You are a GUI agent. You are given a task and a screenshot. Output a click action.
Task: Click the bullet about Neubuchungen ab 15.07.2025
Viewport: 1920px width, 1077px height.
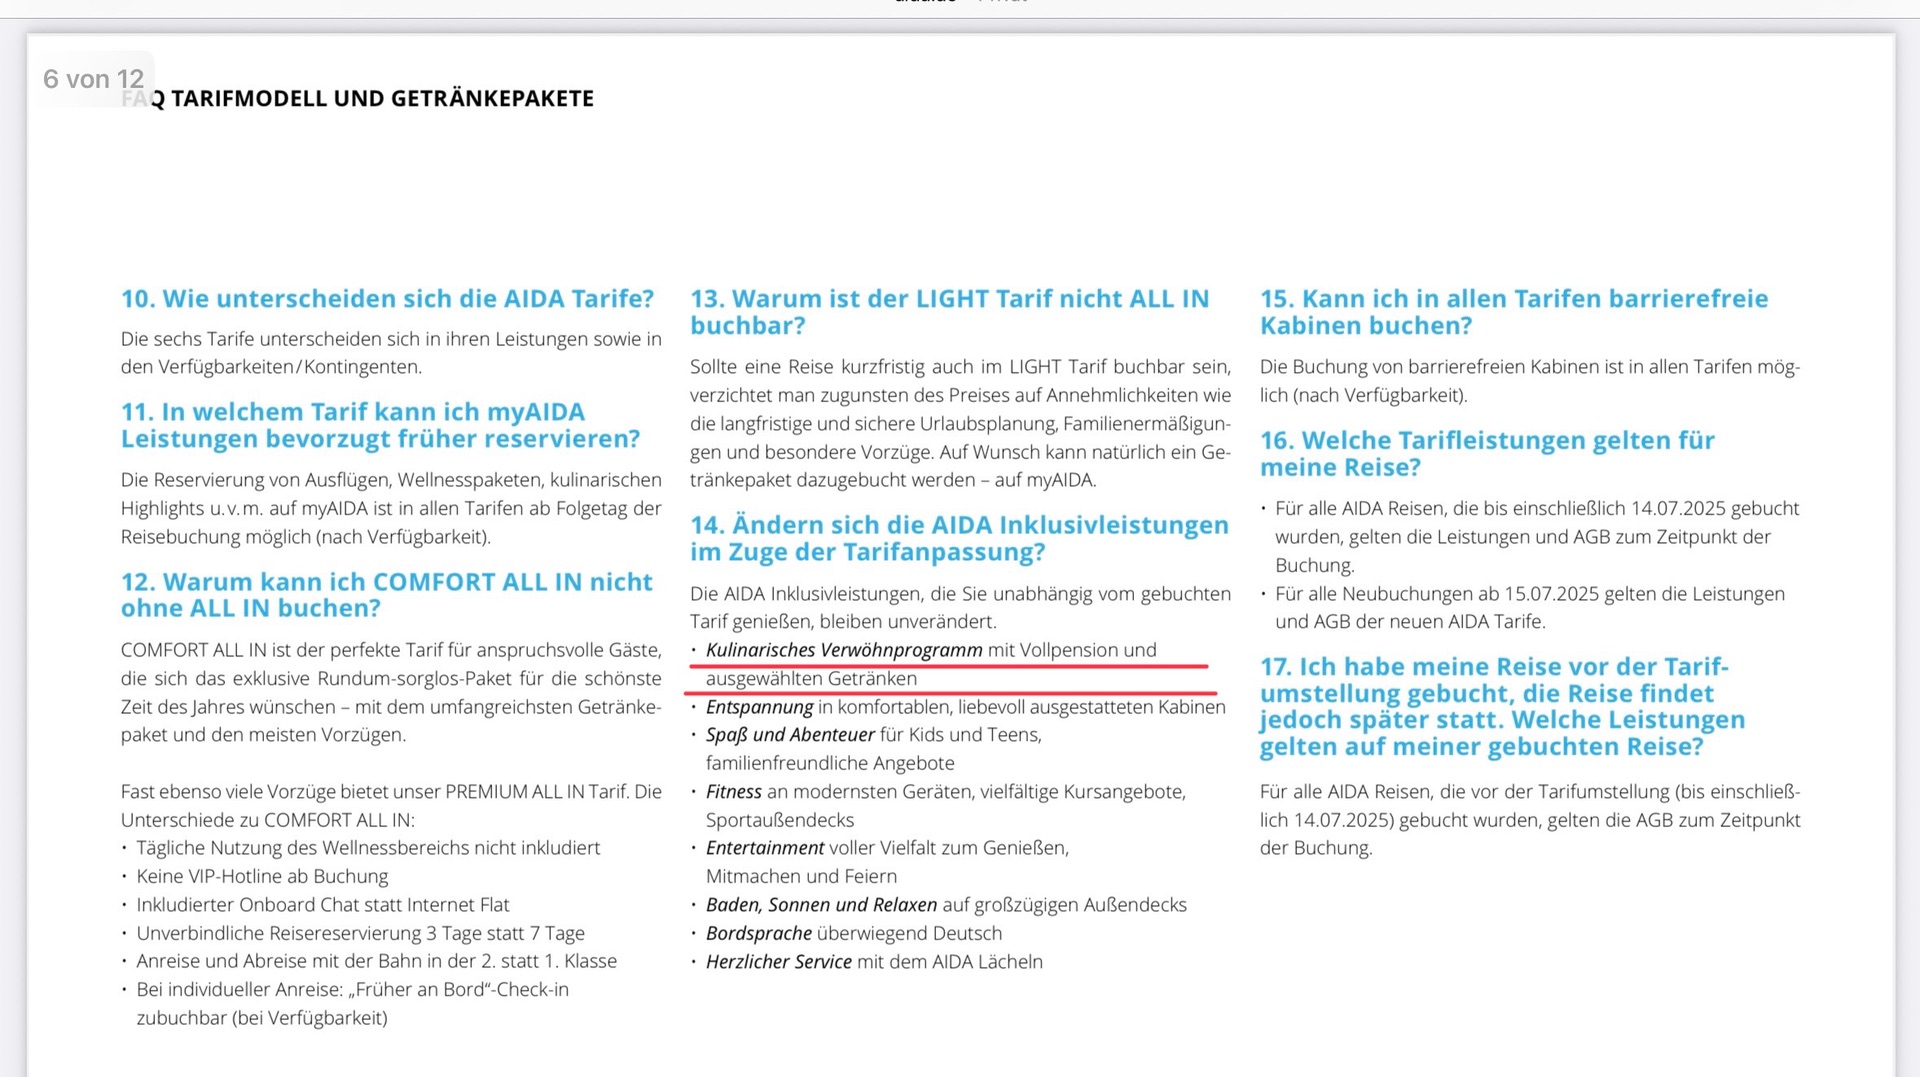coord(1529,594)
